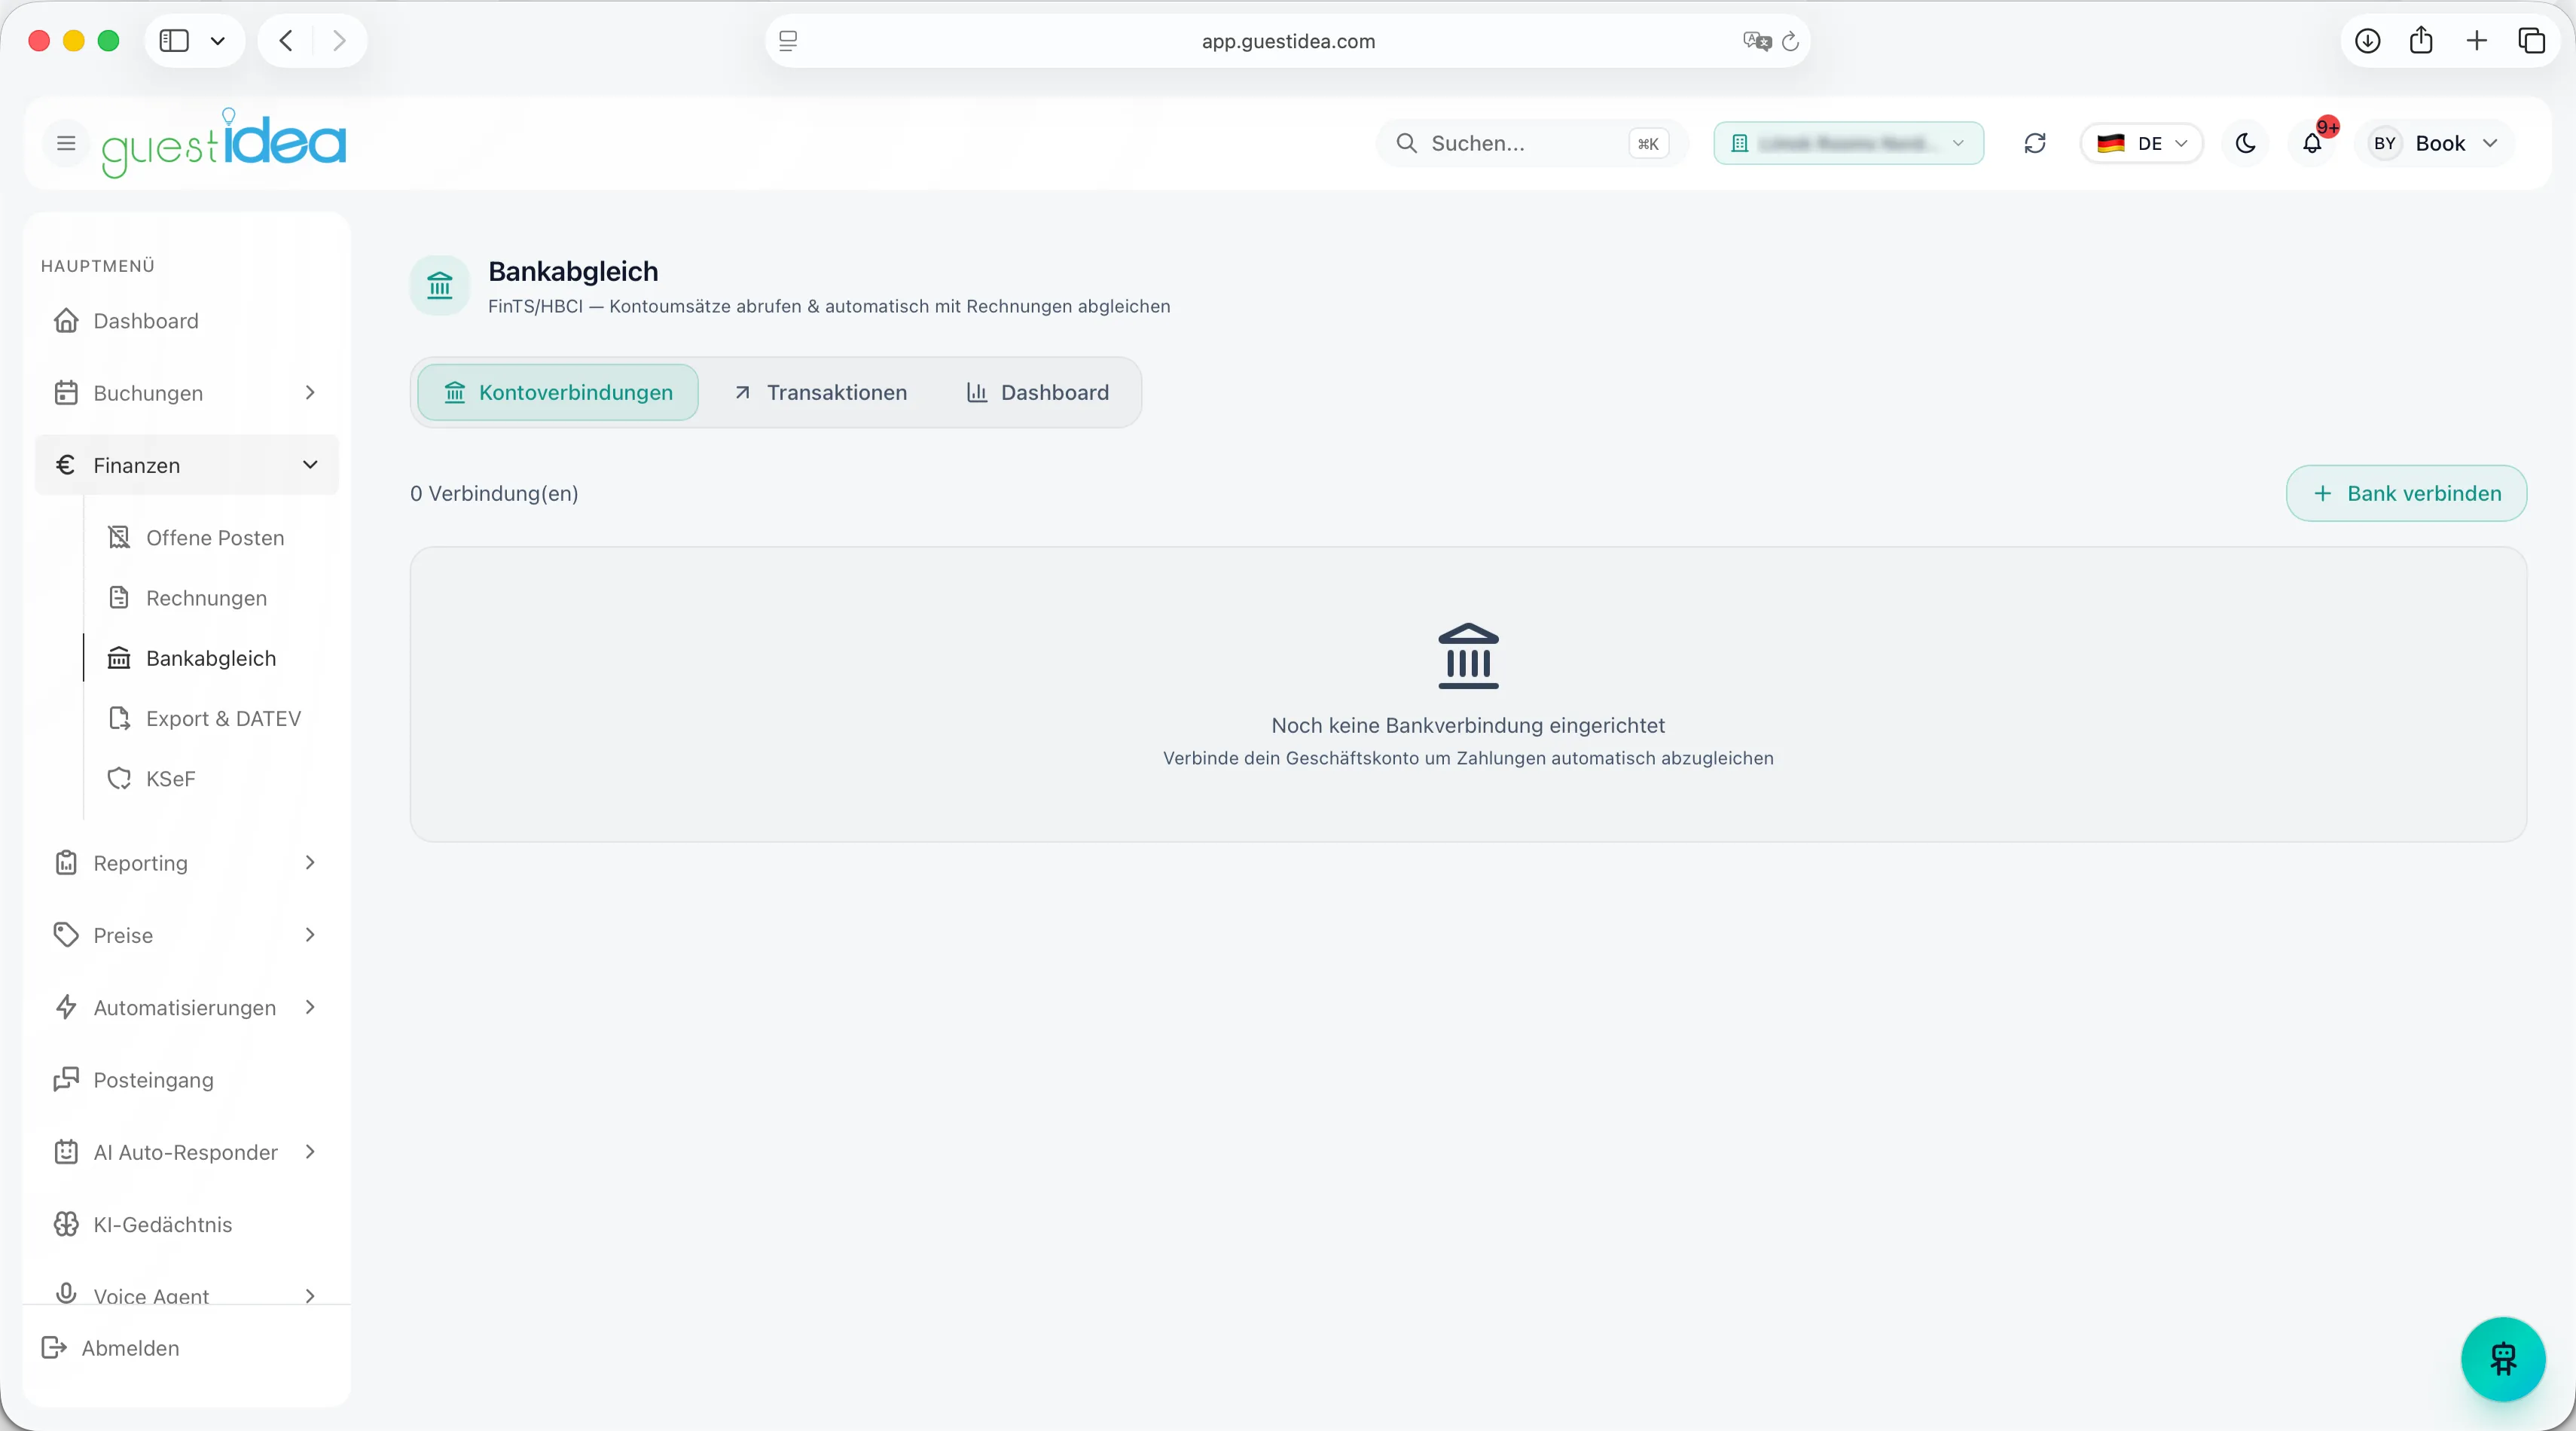Screen dimensions: 2576x1431
Task: Open the property selector dropdown
Action: click(x=1849, y=143)
